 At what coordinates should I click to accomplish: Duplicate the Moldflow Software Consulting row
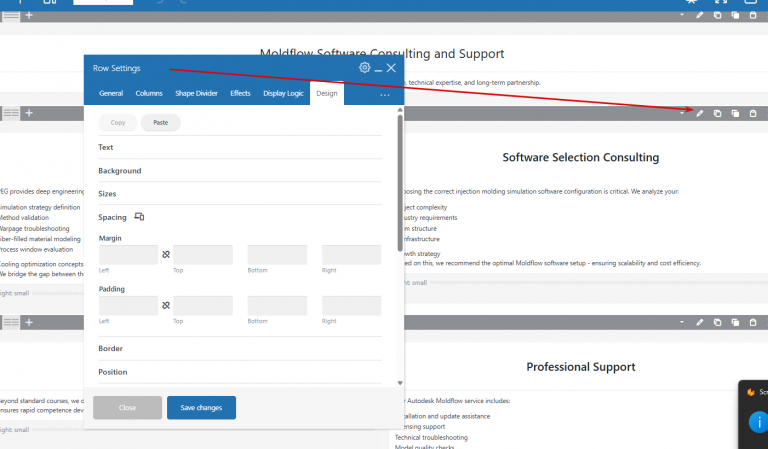[735, 15]
